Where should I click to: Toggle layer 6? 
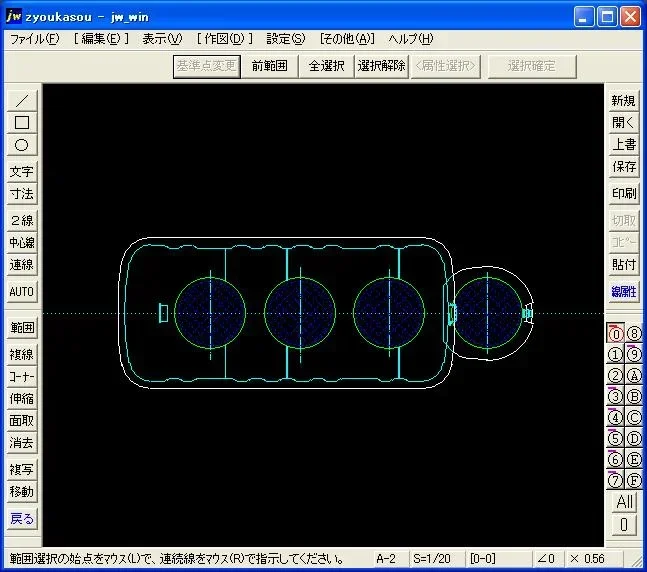(615, 459)
